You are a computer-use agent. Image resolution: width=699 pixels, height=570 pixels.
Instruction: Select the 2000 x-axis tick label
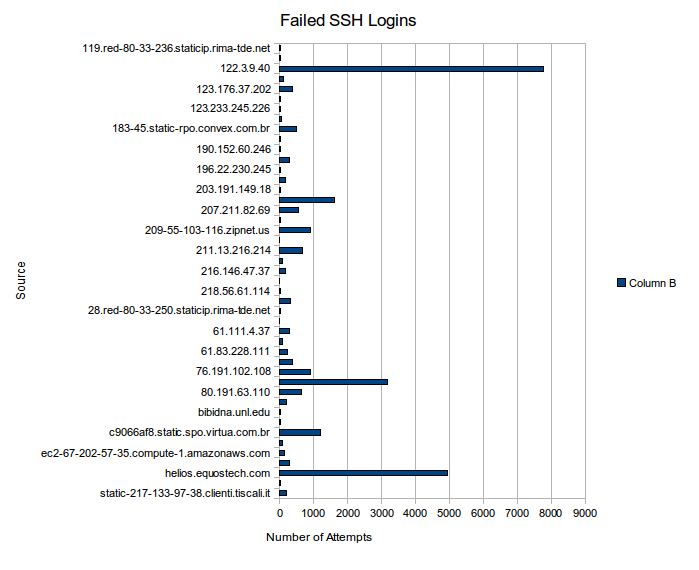tap(348, 513)
